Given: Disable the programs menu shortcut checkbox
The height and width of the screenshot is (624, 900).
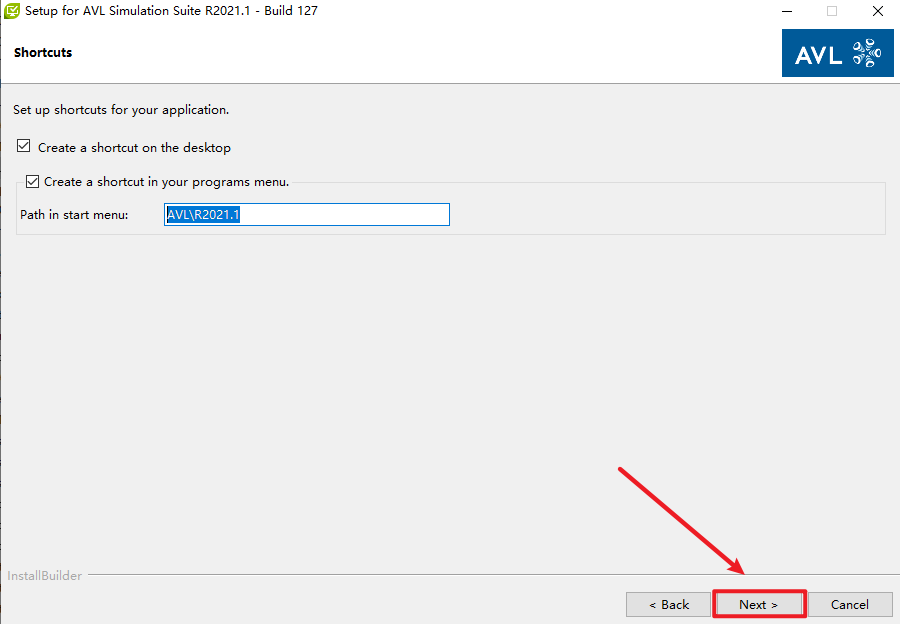Looking at the screenshot, I should click(33, 182).
